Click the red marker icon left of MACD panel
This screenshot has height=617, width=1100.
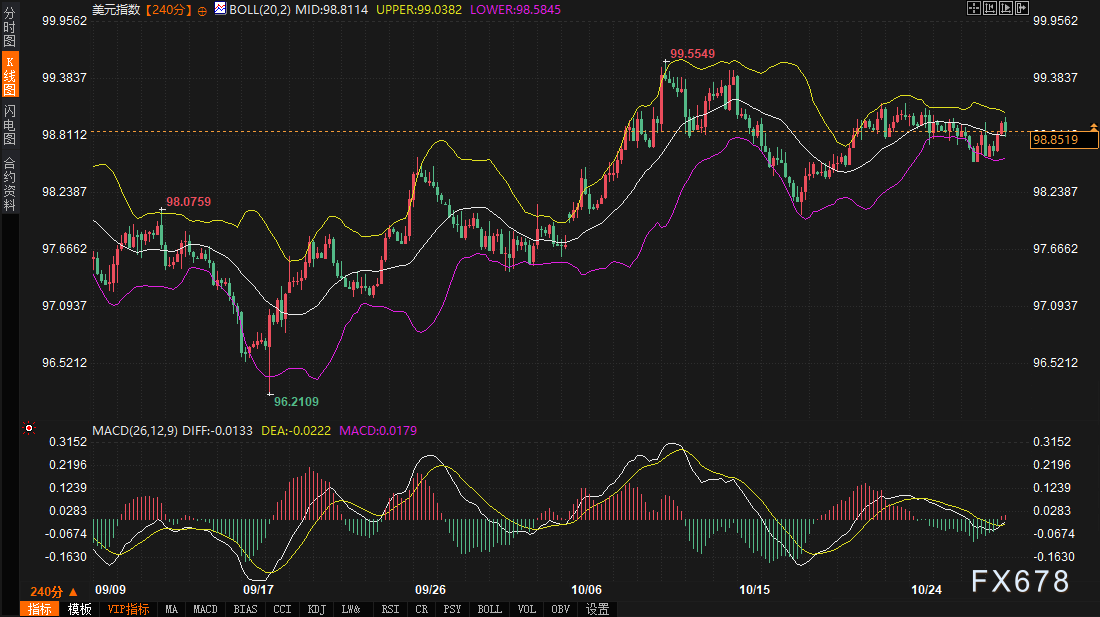[29, 429]
